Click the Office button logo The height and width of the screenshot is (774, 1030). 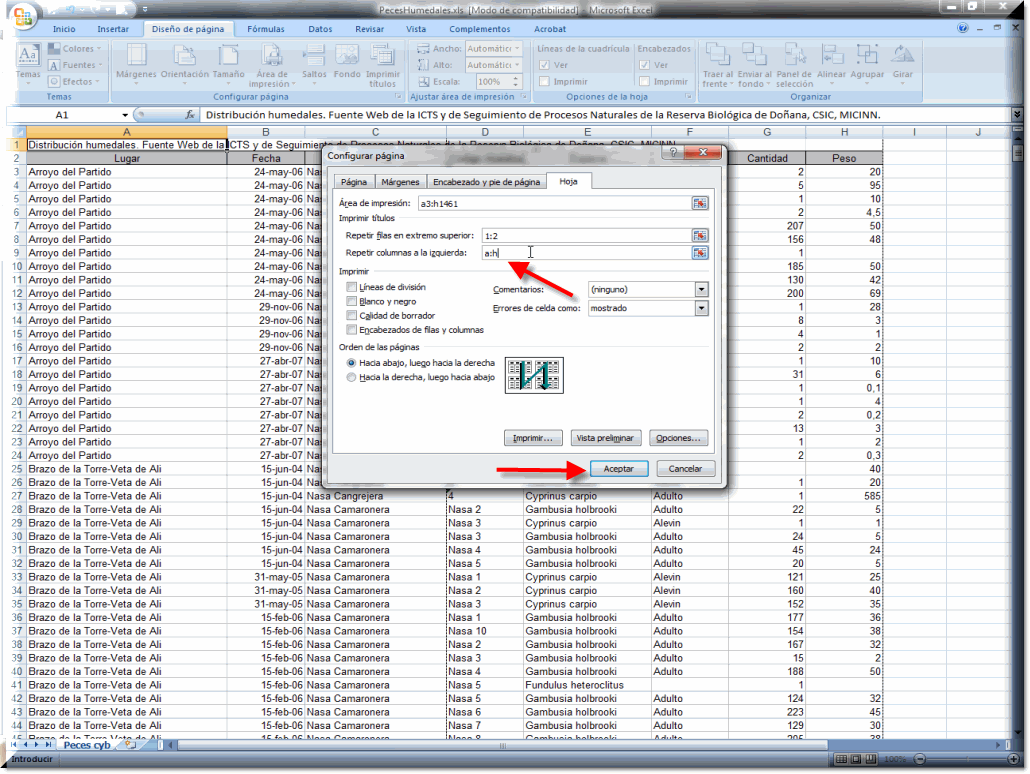[x=24, y=16]
